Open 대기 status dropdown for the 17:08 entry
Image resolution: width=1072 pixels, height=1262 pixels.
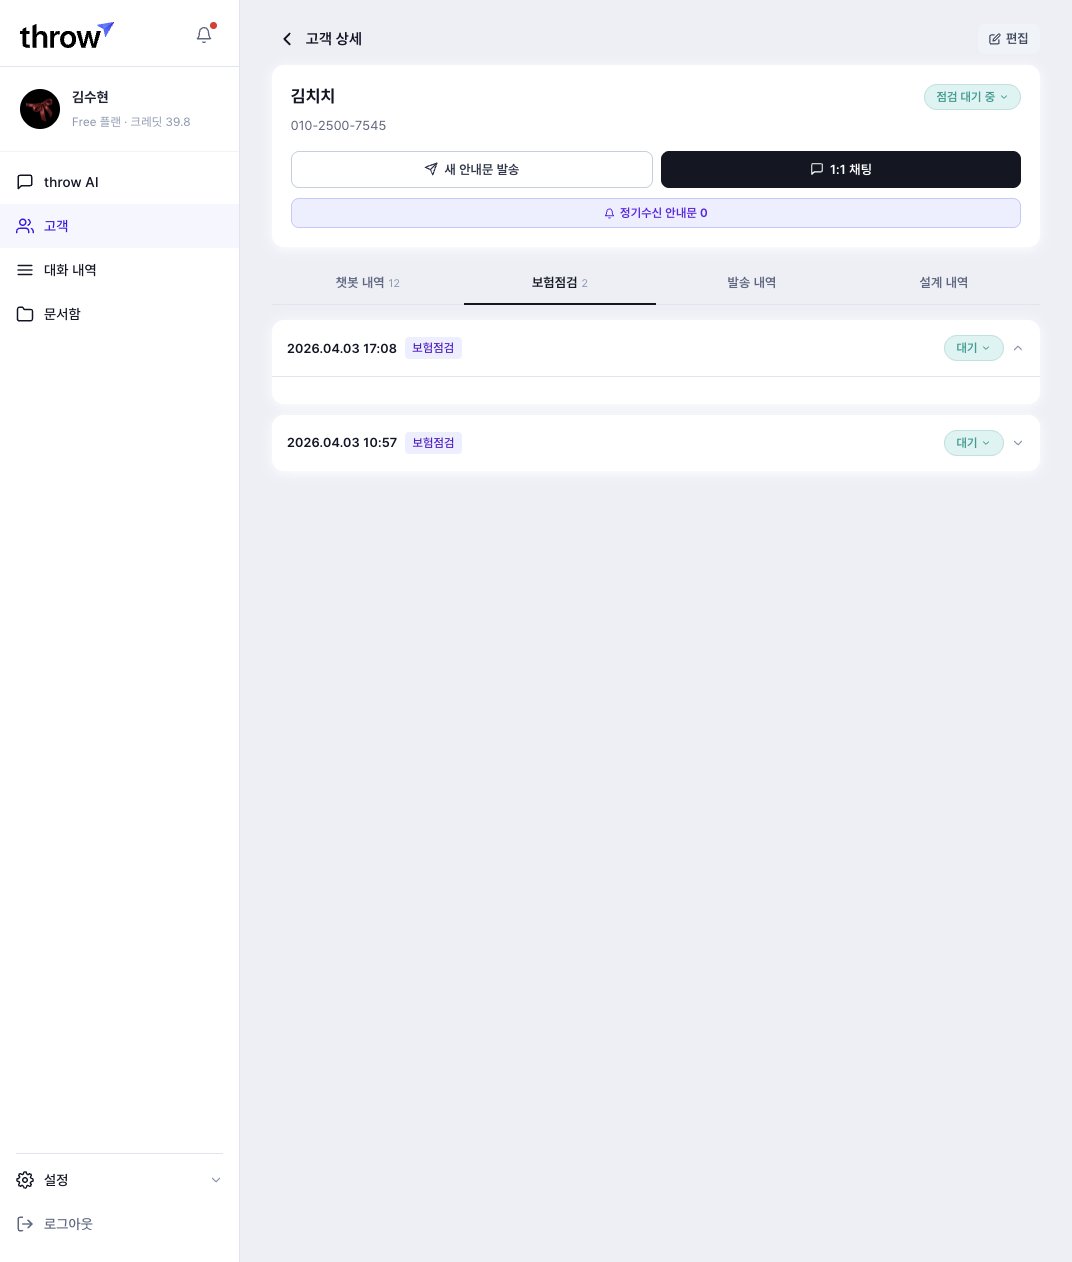click(x=973, y=348)
